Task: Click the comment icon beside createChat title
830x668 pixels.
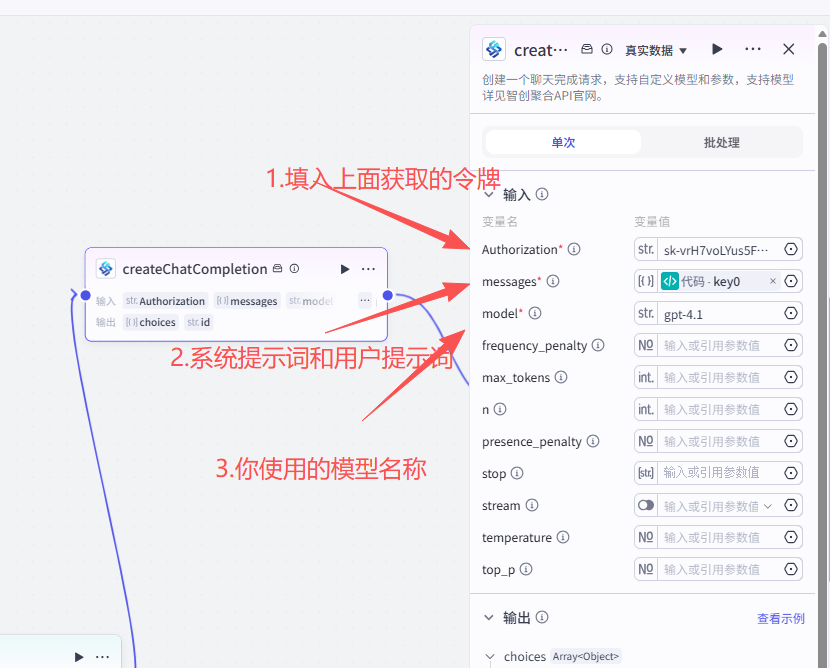Action: [586, 48]
